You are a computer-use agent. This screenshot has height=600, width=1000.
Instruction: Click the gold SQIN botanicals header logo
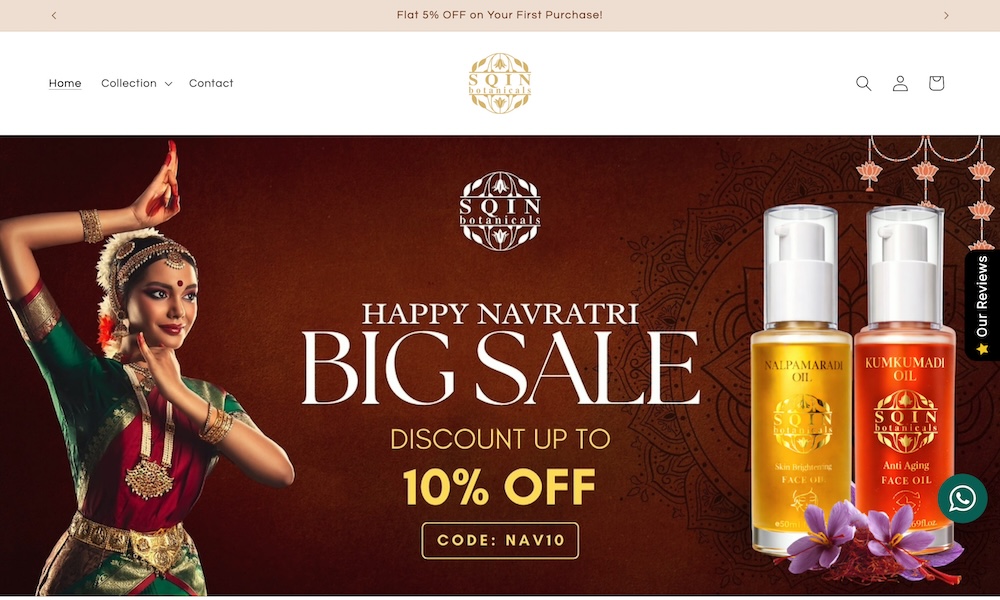click(500, 84)
